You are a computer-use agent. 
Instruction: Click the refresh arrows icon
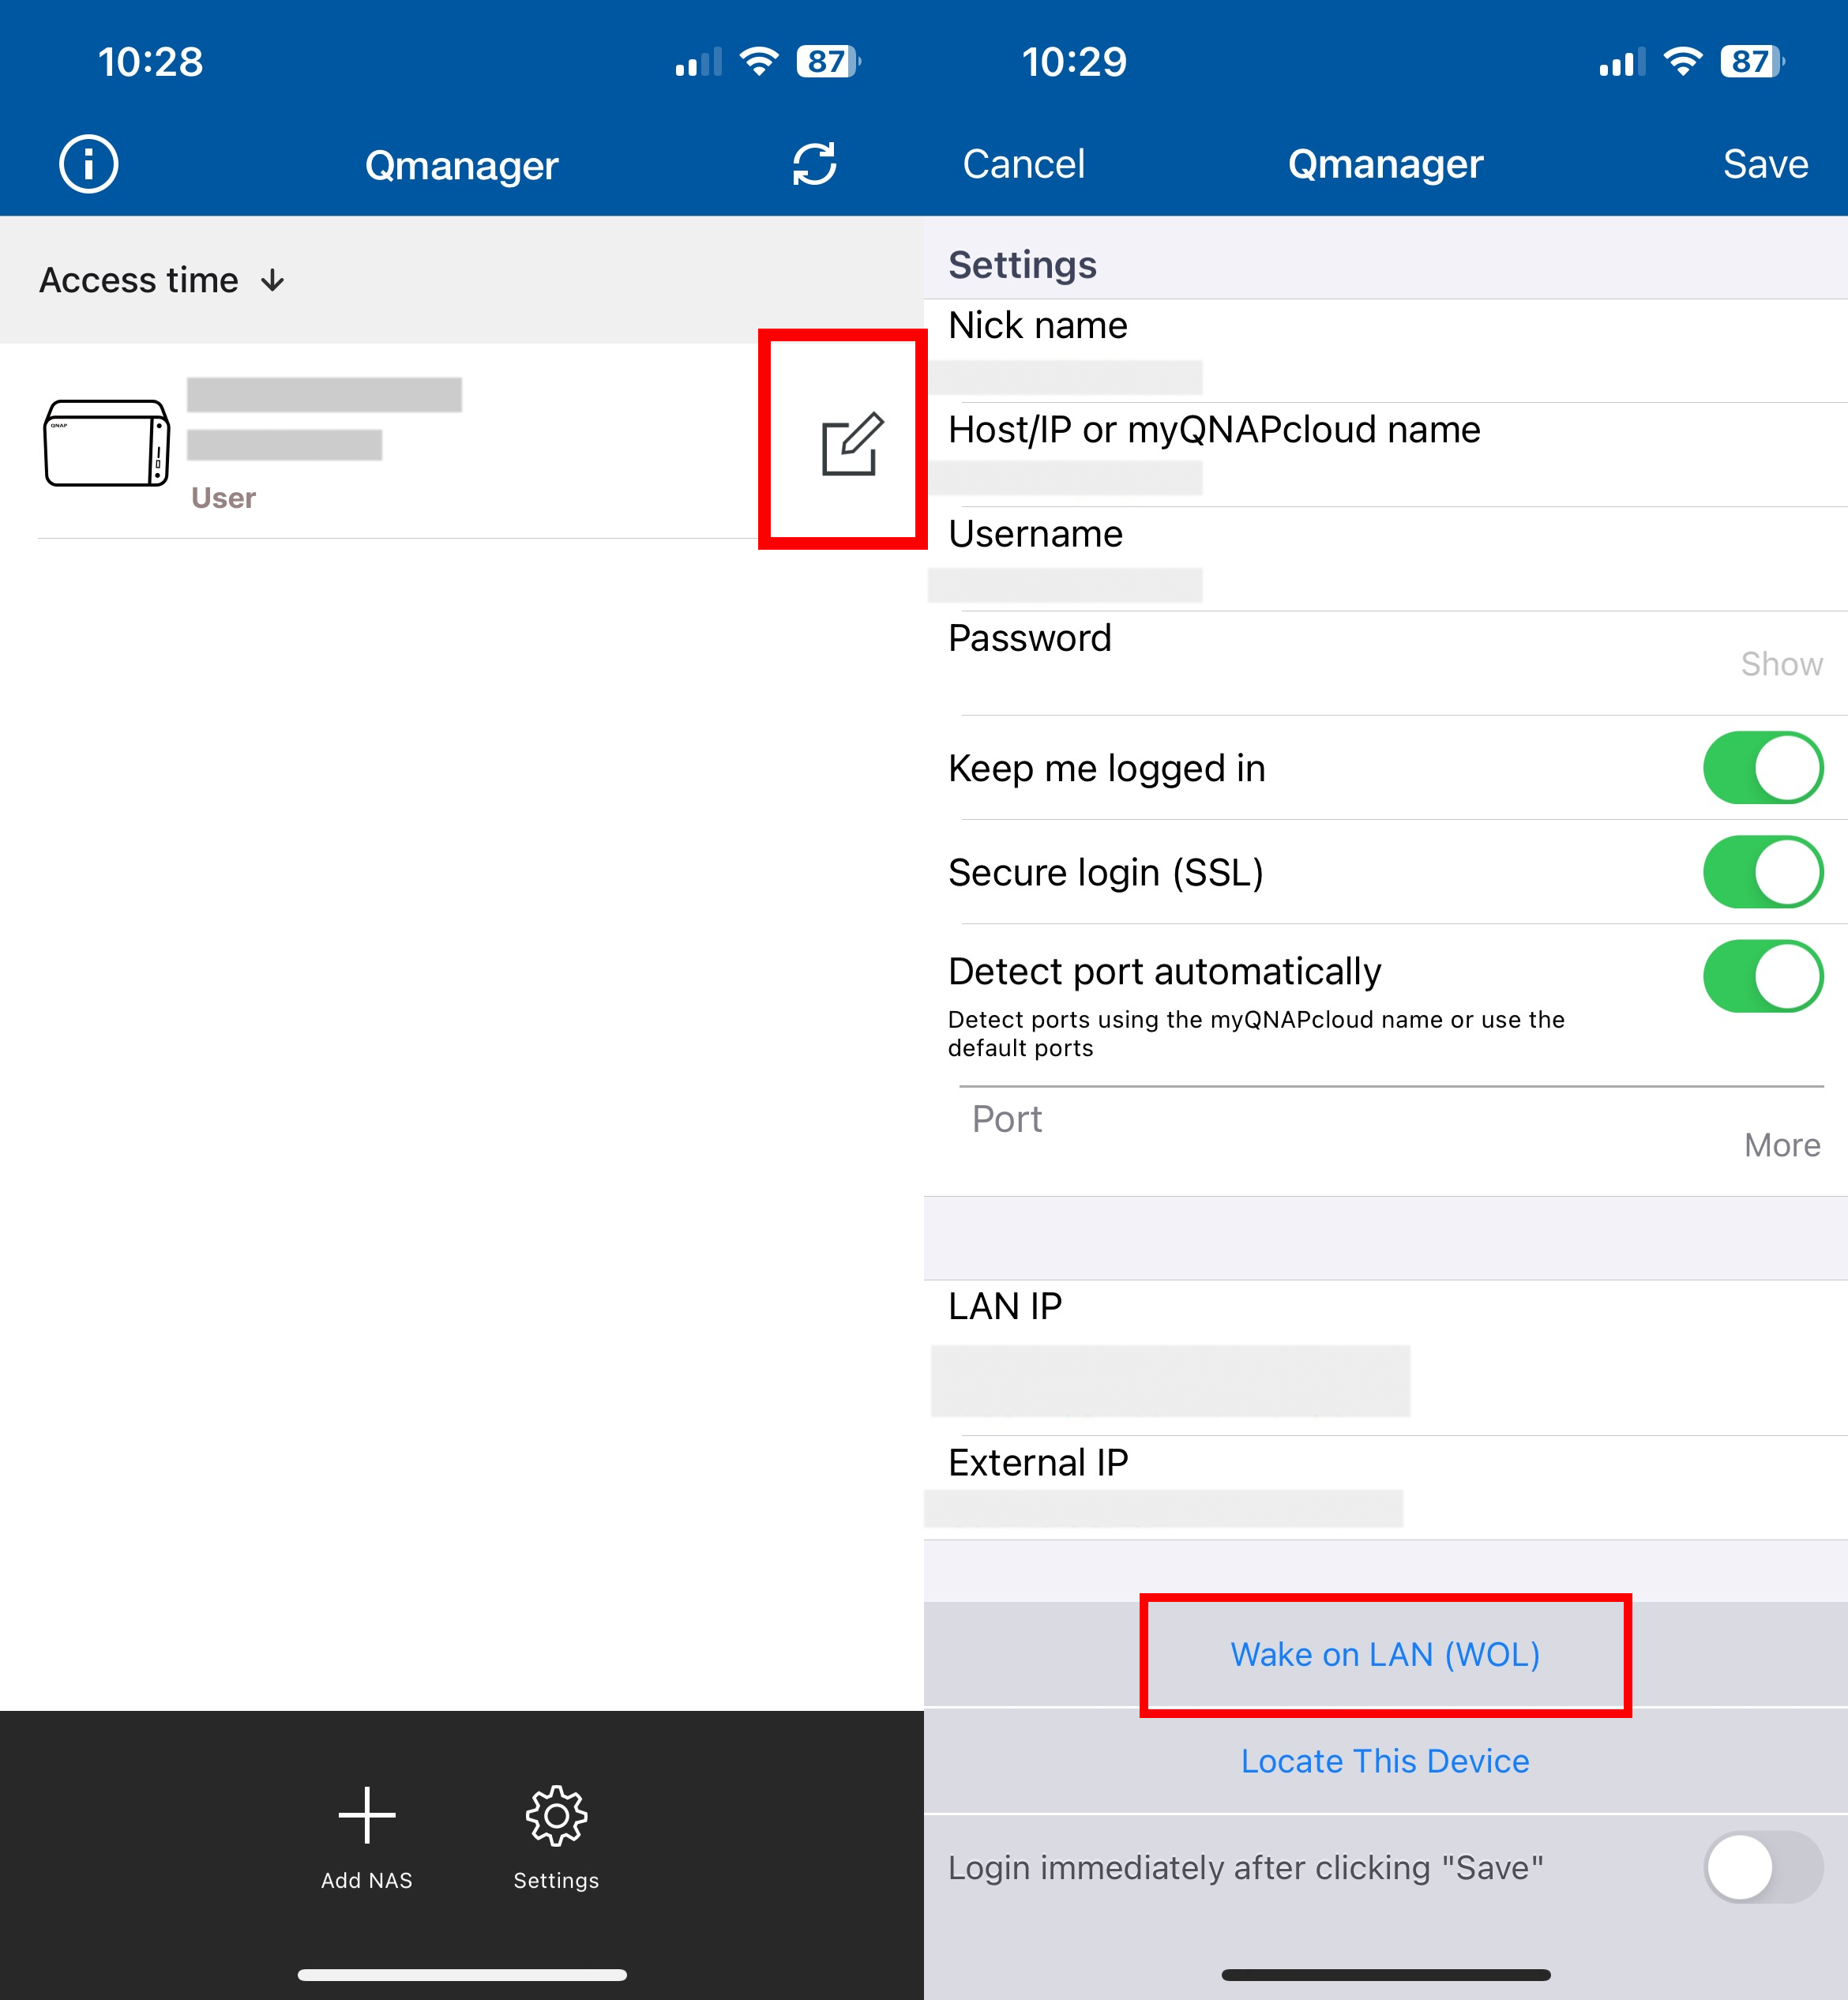tap(814, 164)
